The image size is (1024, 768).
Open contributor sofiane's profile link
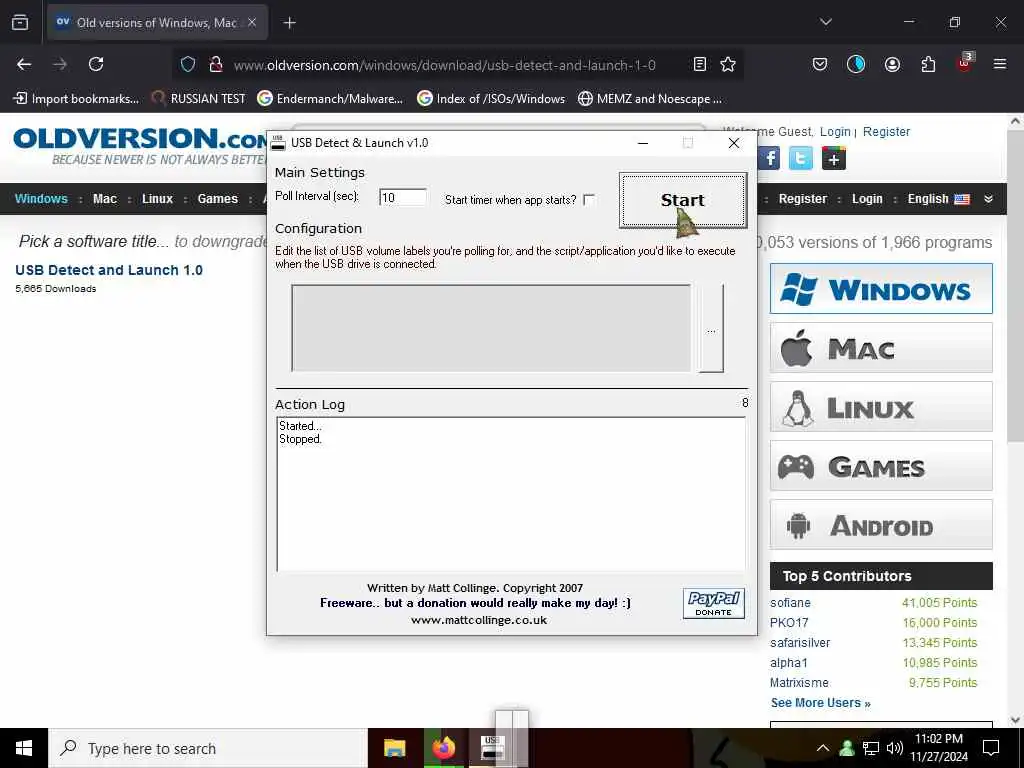(790, 603)
